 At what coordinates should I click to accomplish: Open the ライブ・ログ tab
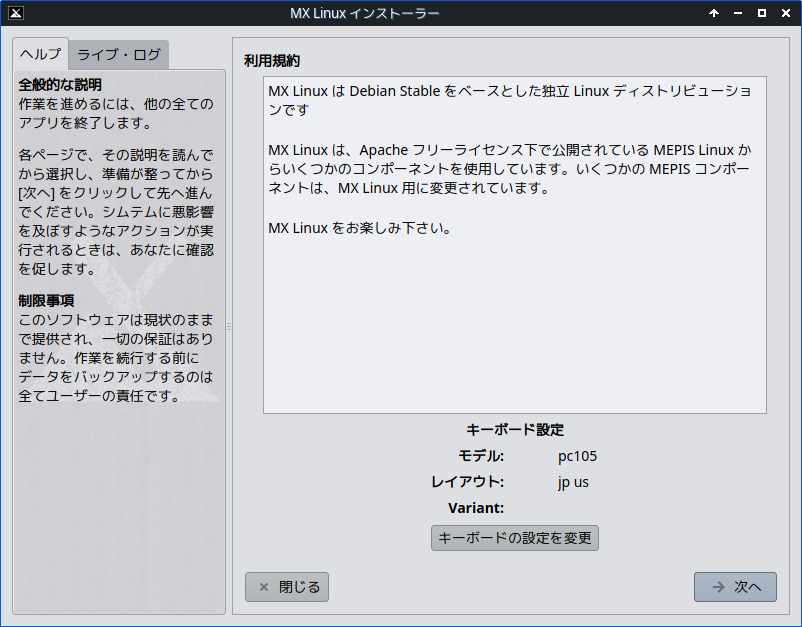click(118, 54)
